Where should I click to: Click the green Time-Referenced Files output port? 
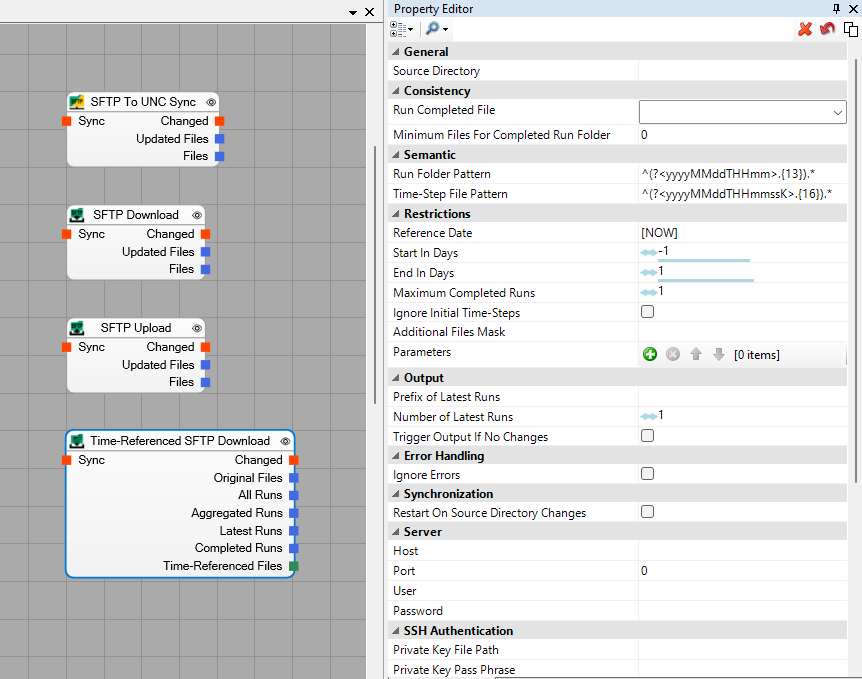[x=294, y=566]
